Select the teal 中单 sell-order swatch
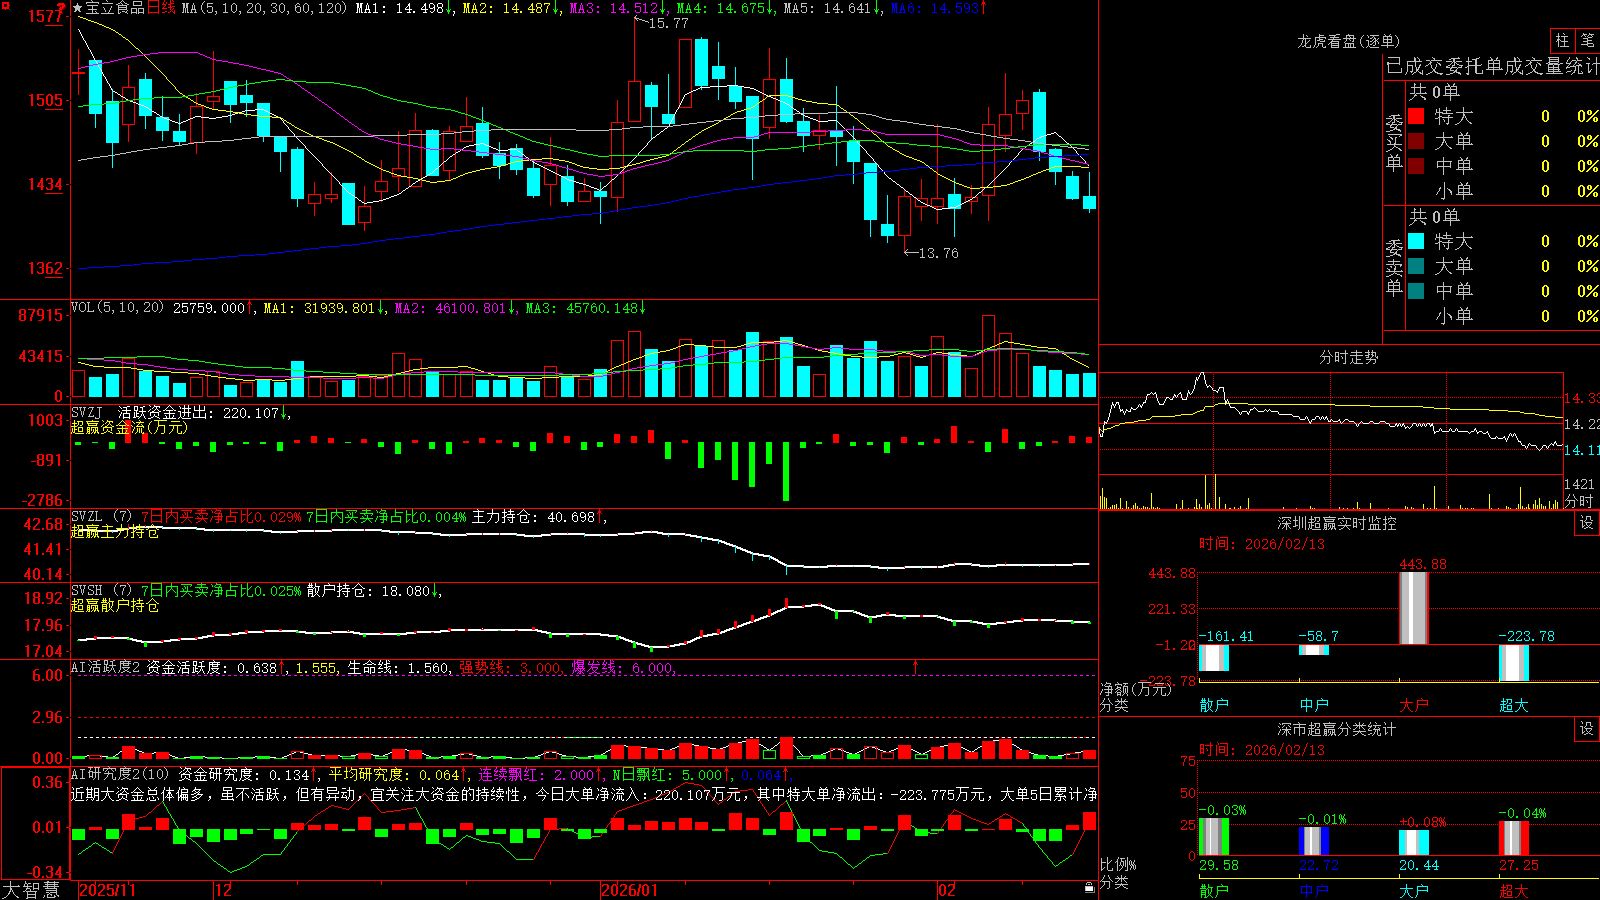The width and height of the screenshot is (1600, 900). click(1416, 291)
